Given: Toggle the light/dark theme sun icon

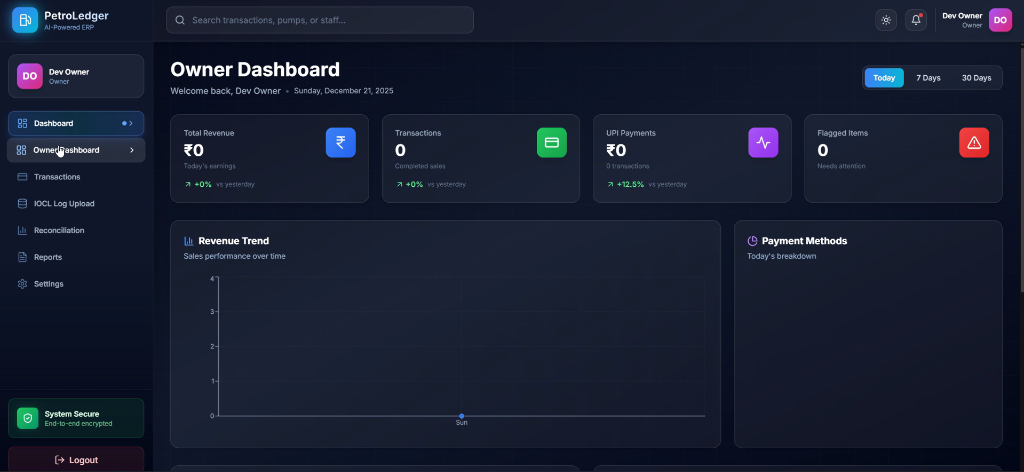Looking at the screenshot, I should [885, 20].
